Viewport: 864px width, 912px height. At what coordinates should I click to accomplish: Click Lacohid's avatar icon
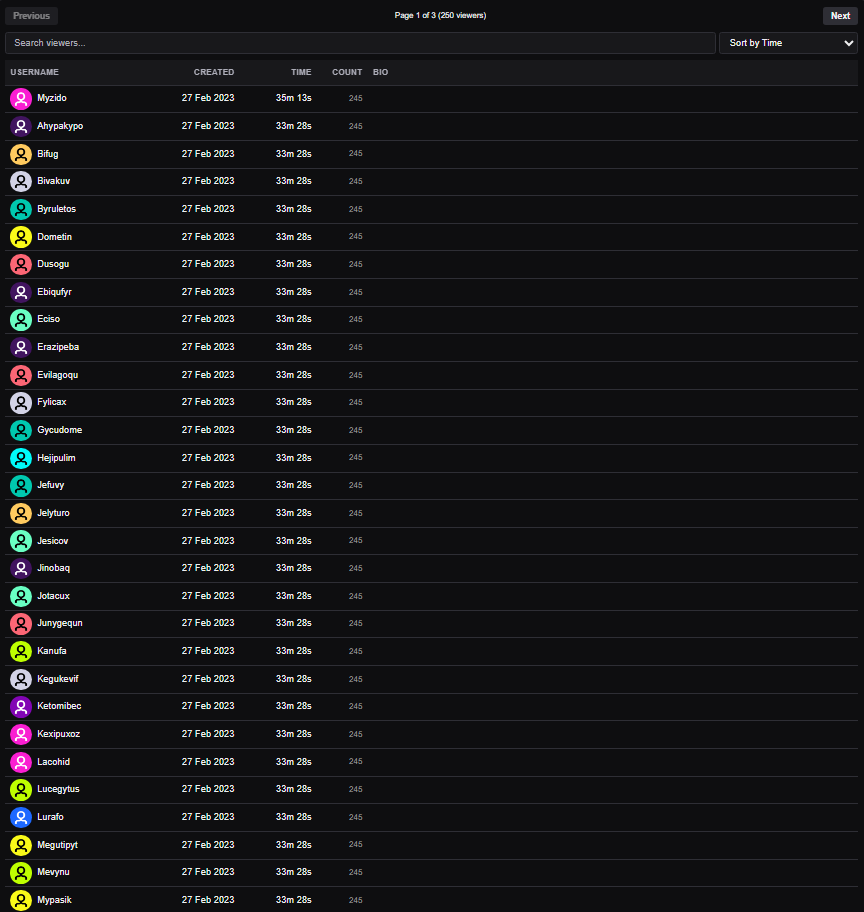pos(21,762)
